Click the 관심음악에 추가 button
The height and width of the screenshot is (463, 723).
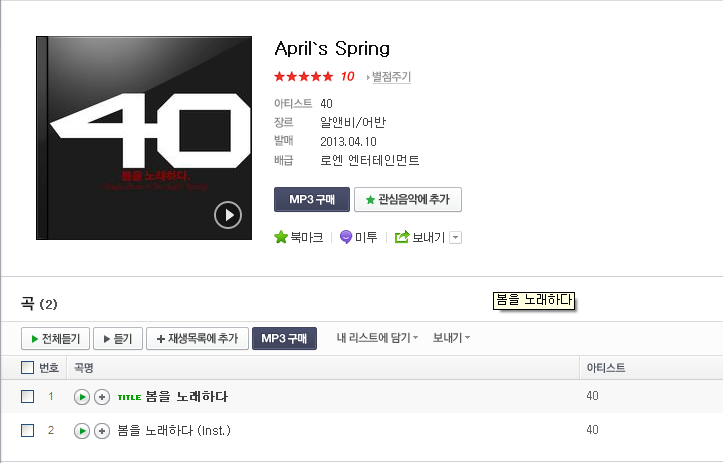pyautogui.click(x=408, y=200)
